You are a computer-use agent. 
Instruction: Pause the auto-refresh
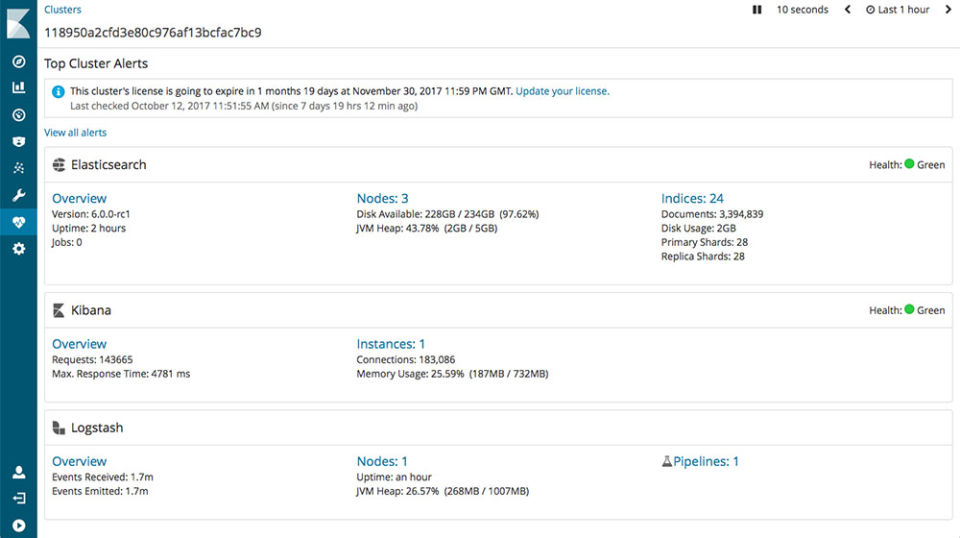(757, 10)
